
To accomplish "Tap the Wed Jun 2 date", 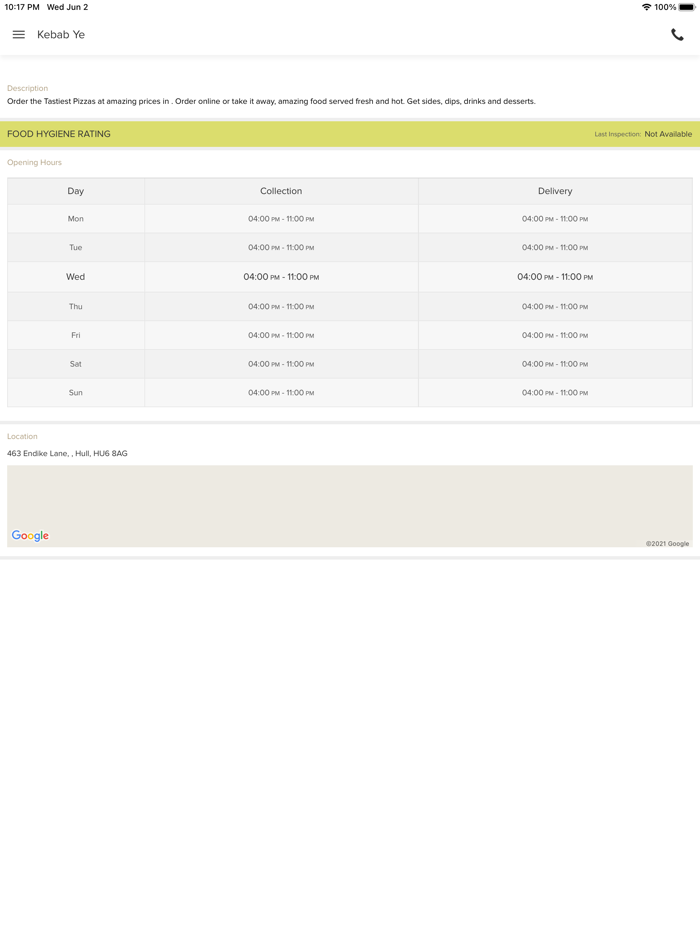I will 67,7.
